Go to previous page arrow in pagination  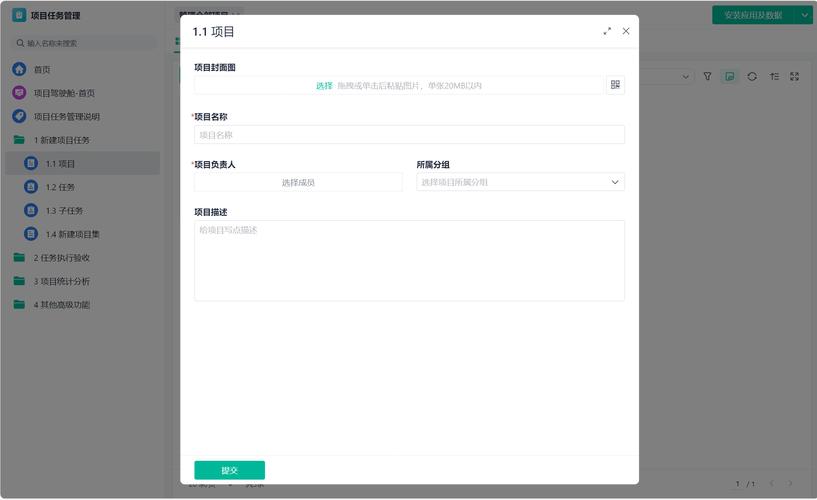tap(772, 484)
